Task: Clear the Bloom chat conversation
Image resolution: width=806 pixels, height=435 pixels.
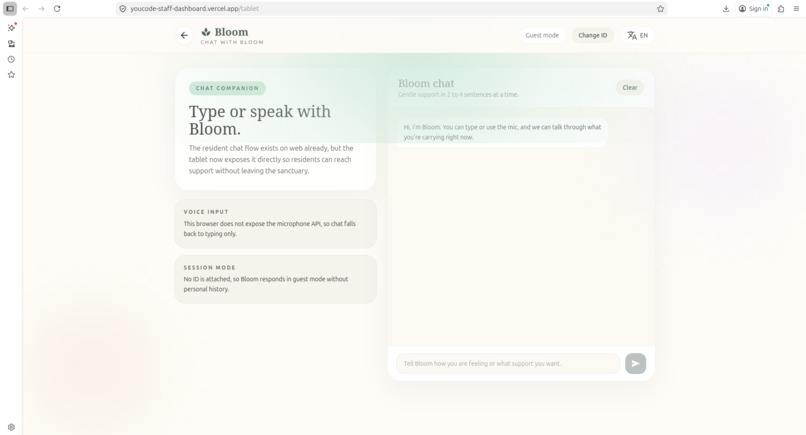Action: coord(630,87)
